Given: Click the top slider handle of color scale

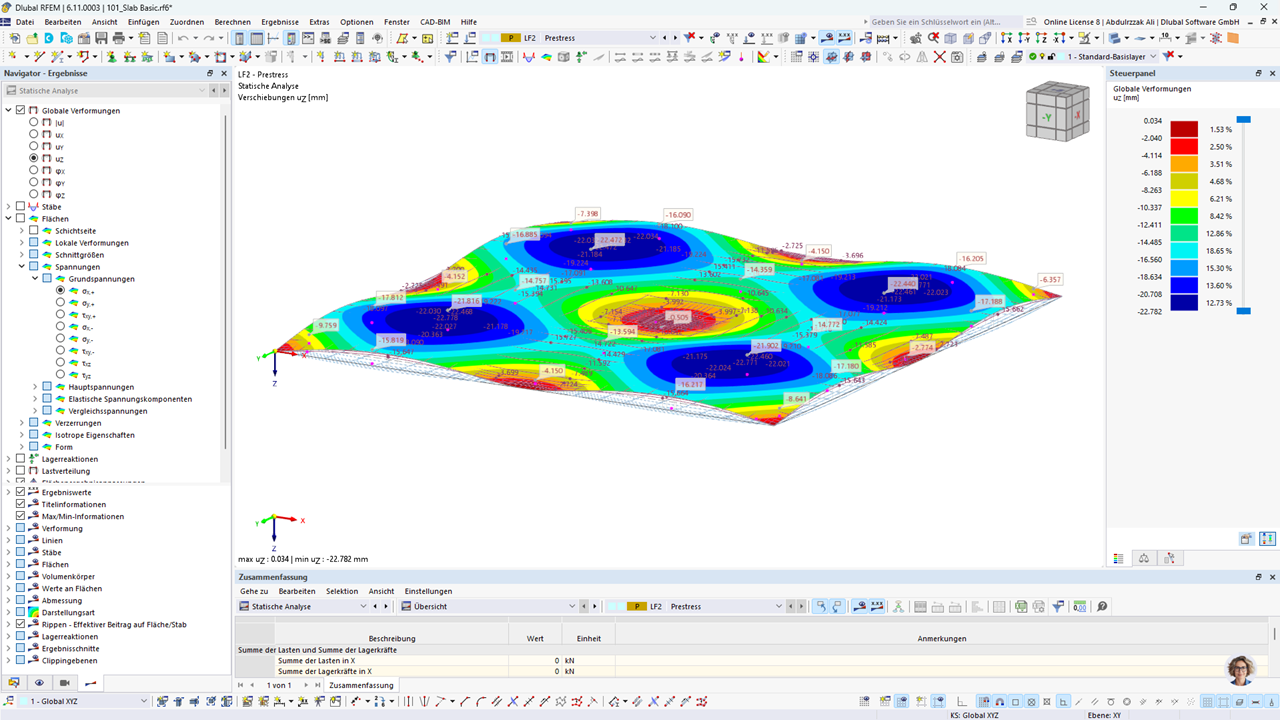Looking at the screenshot, I should (x=1243, y=119).
